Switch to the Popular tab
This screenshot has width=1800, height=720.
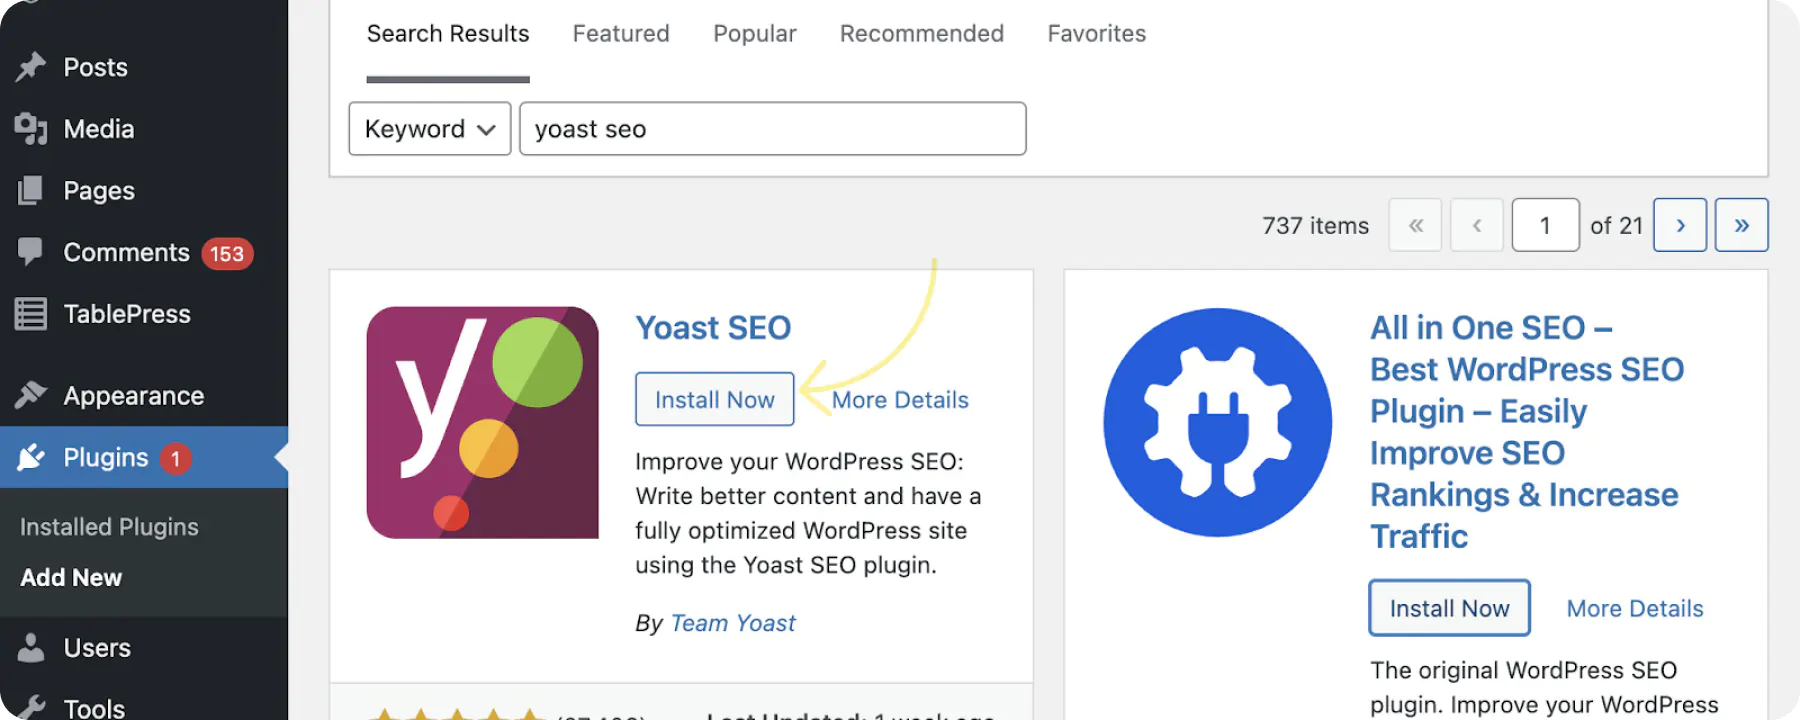755,34
